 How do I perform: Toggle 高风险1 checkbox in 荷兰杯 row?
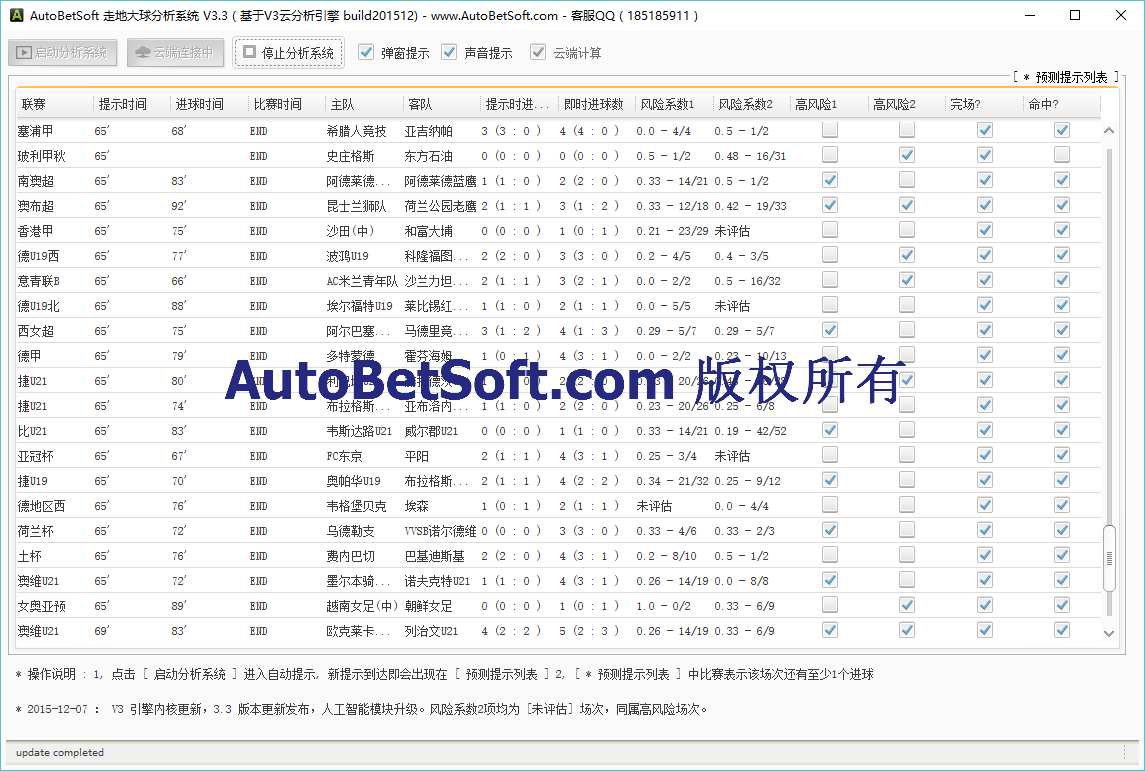(x=830, y=530)
